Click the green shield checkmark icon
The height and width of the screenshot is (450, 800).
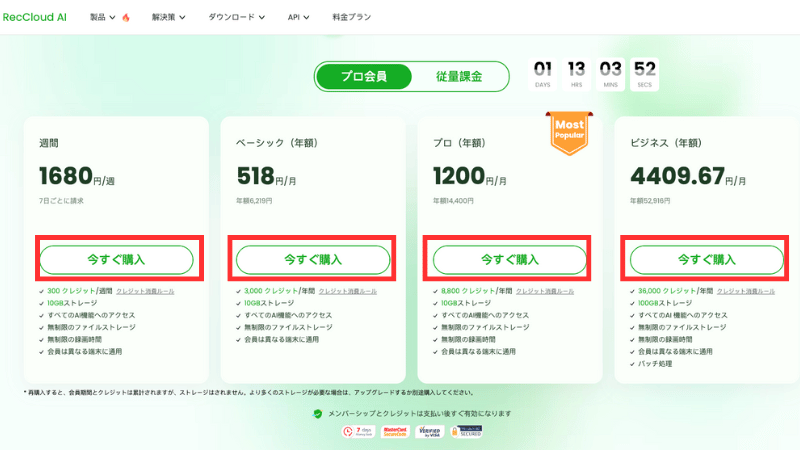(x=318, y=414)
